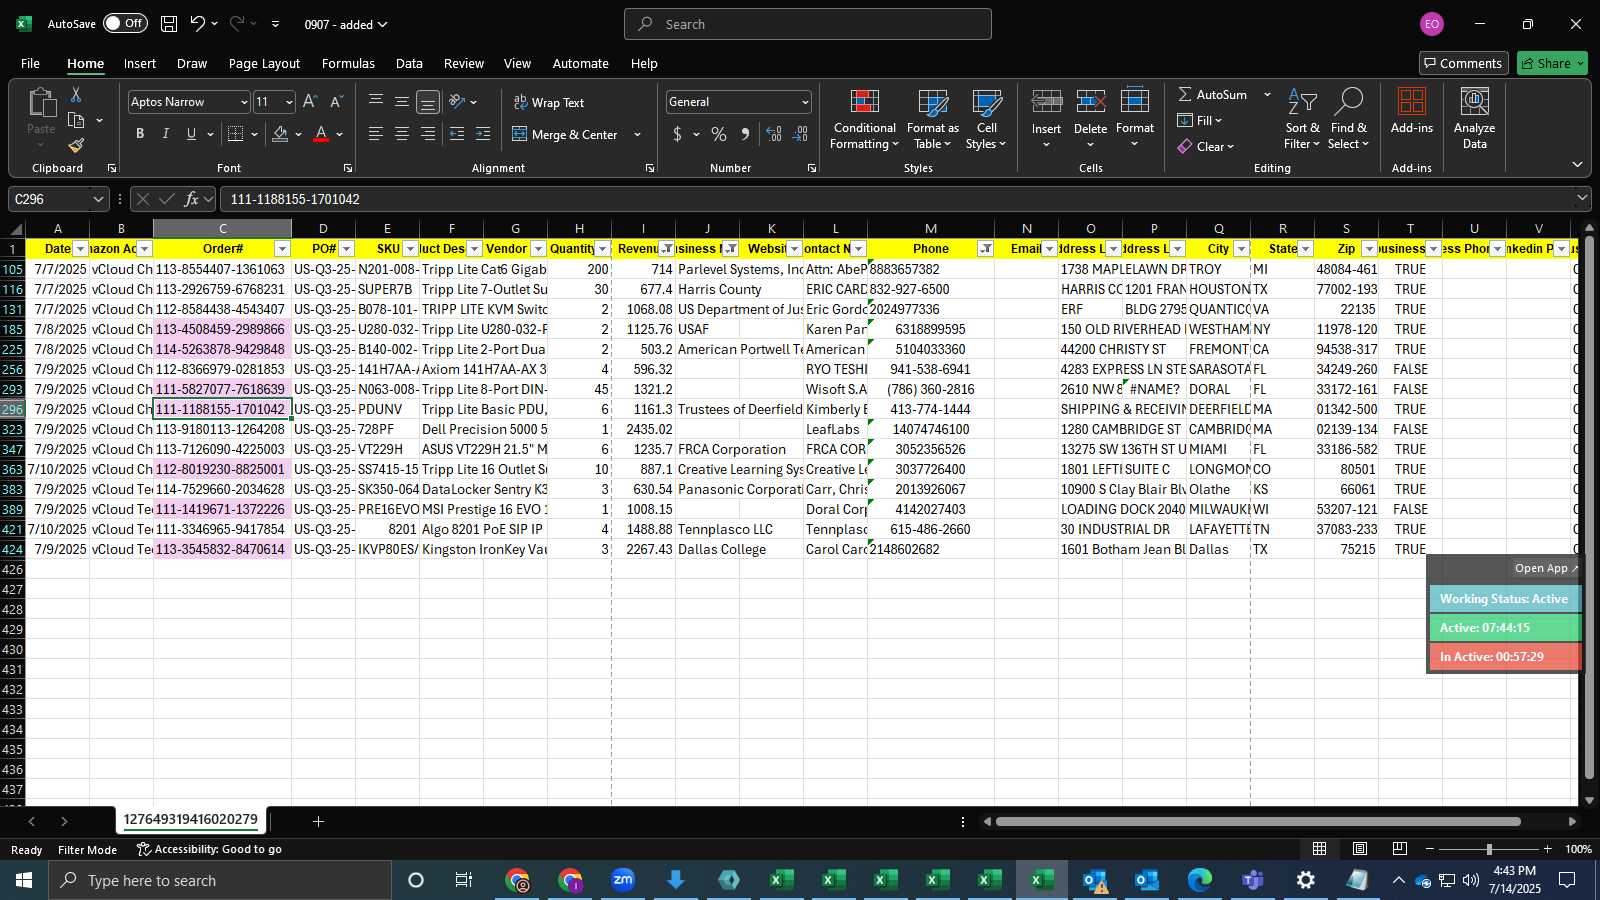This screenshot has width=1600, height=900.
Task: Open Cell Styles gallery
Action: [x=986, y=119]
